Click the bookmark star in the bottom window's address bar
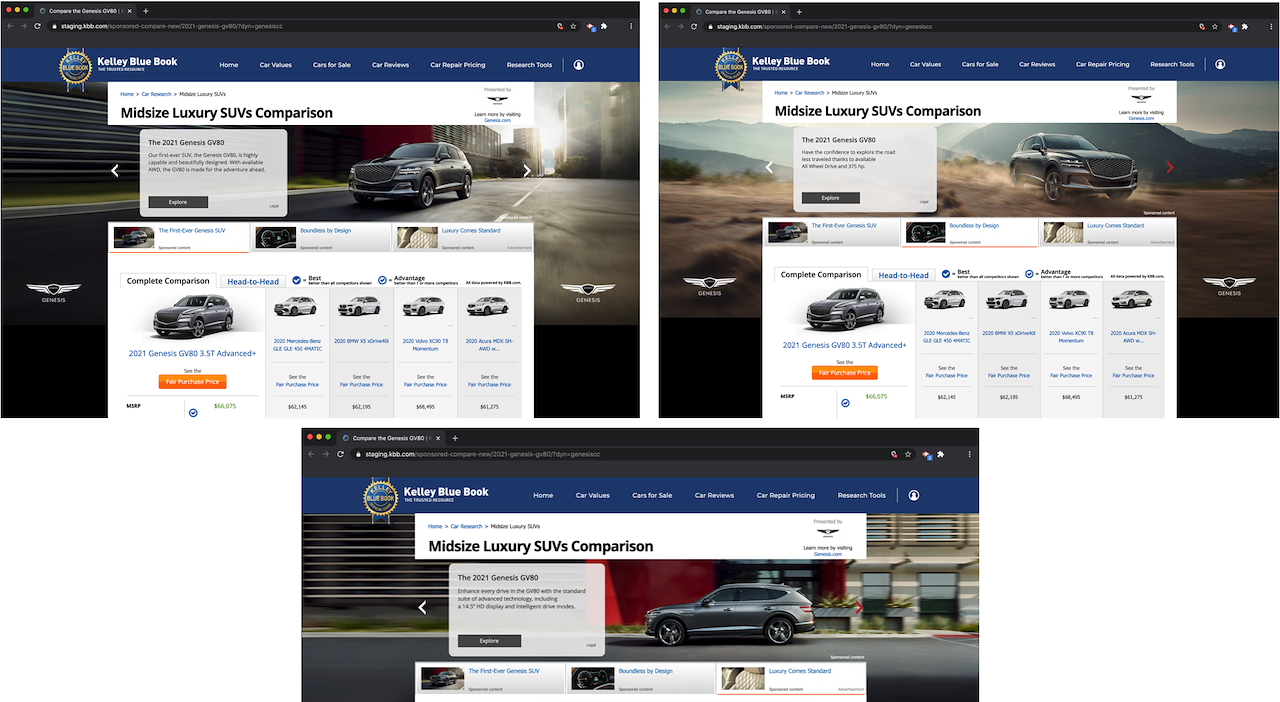1280x702 pixels. pos(908,454)
